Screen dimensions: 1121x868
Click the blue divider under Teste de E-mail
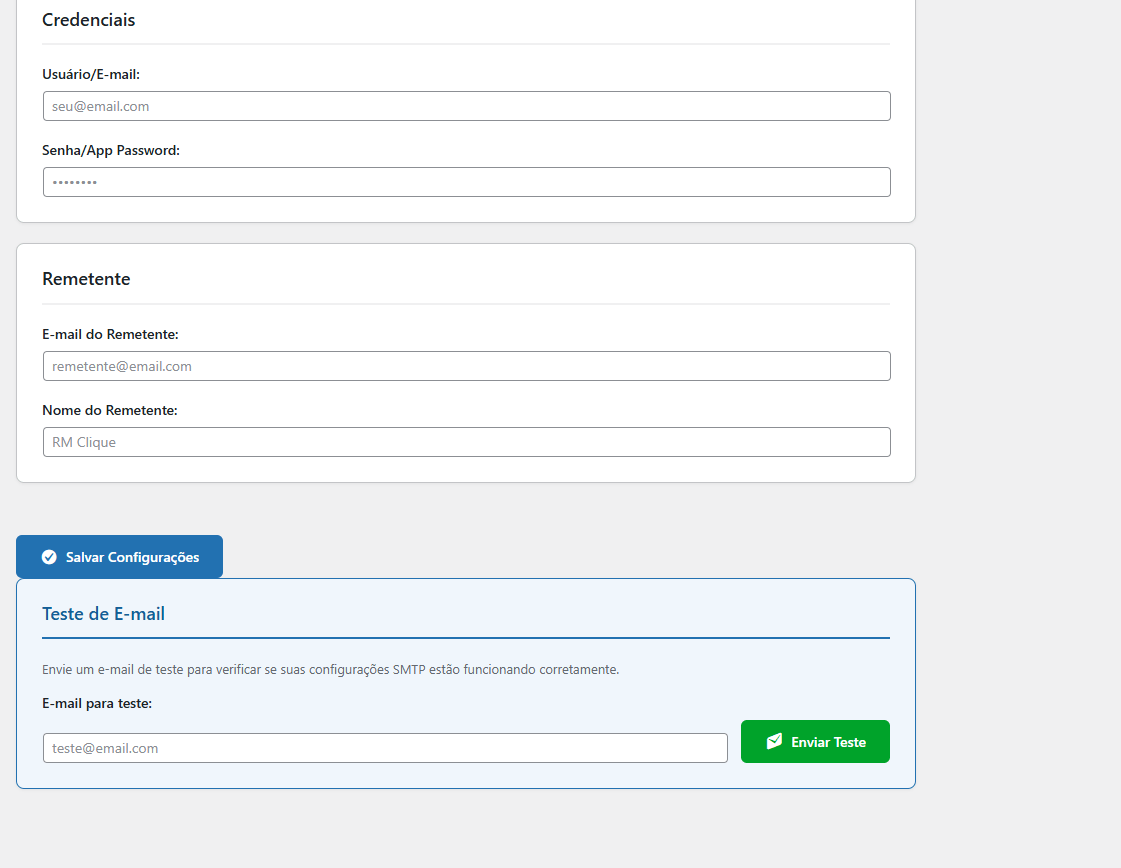[466, 637]
